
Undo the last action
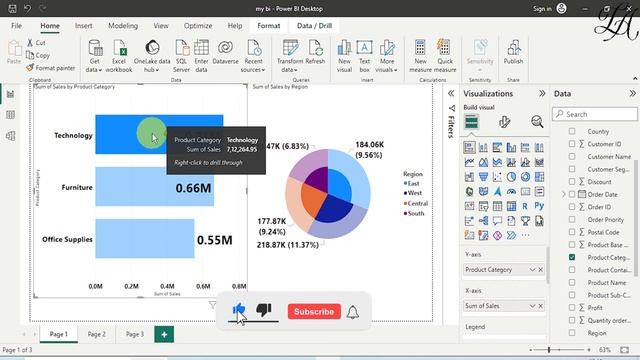pyautogui.click(x=27, y=8)
